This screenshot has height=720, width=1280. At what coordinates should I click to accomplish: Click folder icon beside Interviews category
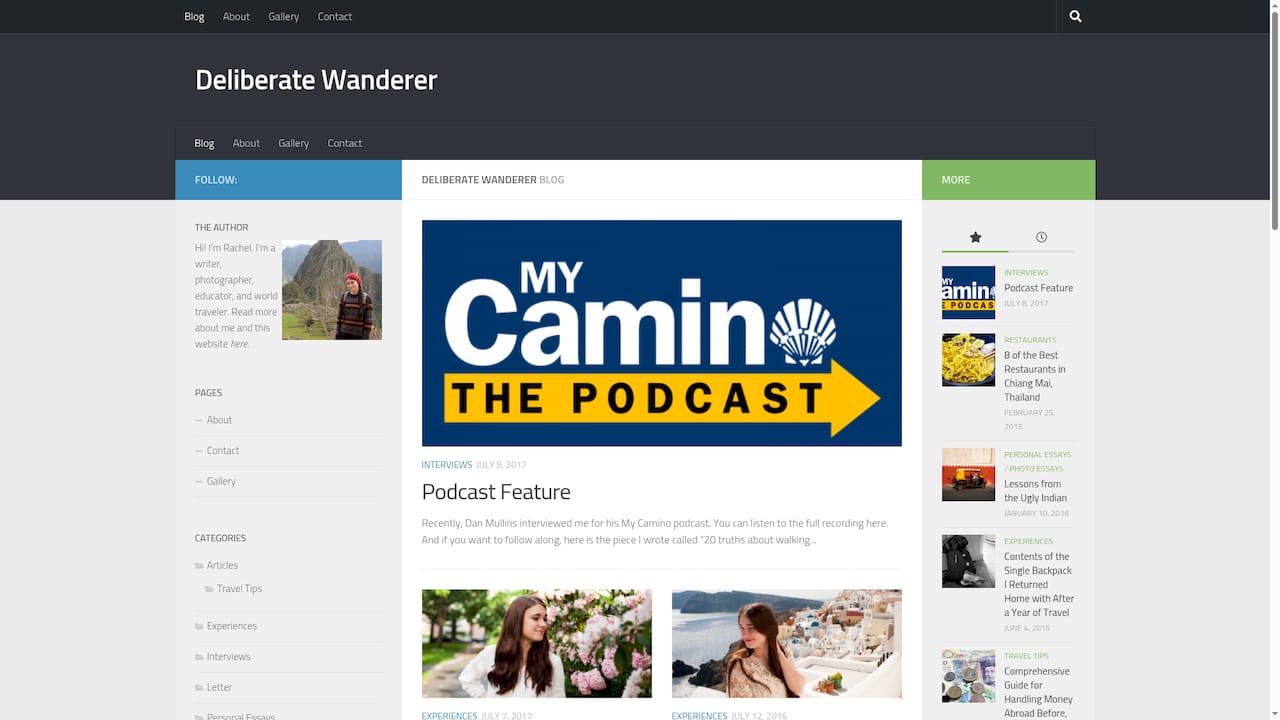pos(199,657)
